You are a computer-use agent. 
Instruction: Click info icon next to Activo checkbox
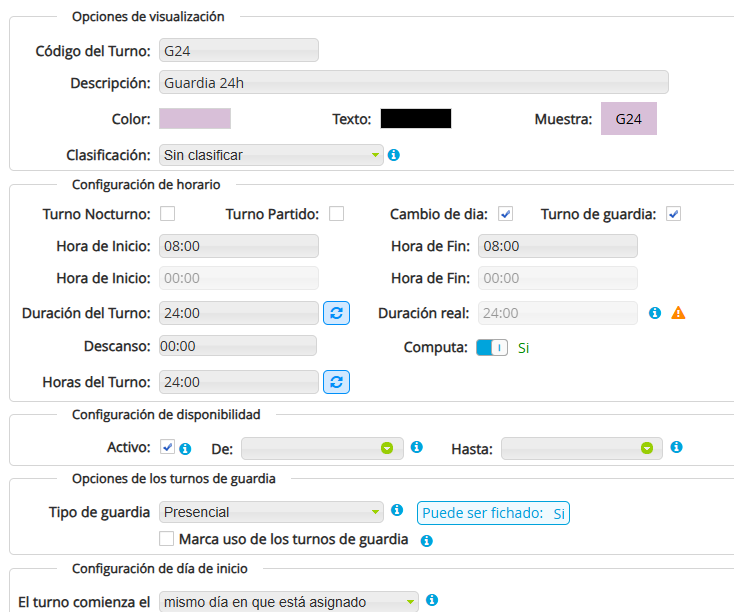point(186,448)
